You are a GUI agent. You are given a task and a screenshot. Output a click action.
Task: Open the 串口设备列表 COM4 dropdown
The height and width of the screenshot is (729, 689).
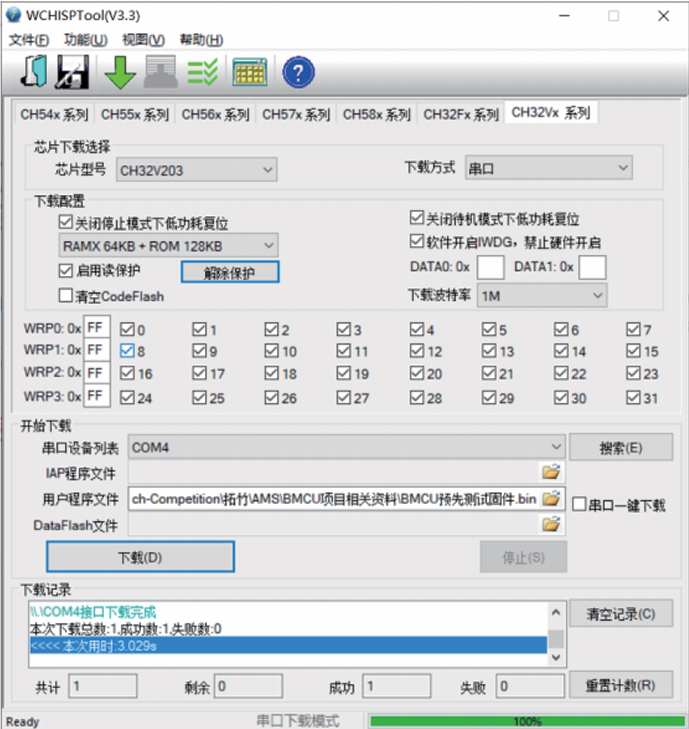(346, 447)
